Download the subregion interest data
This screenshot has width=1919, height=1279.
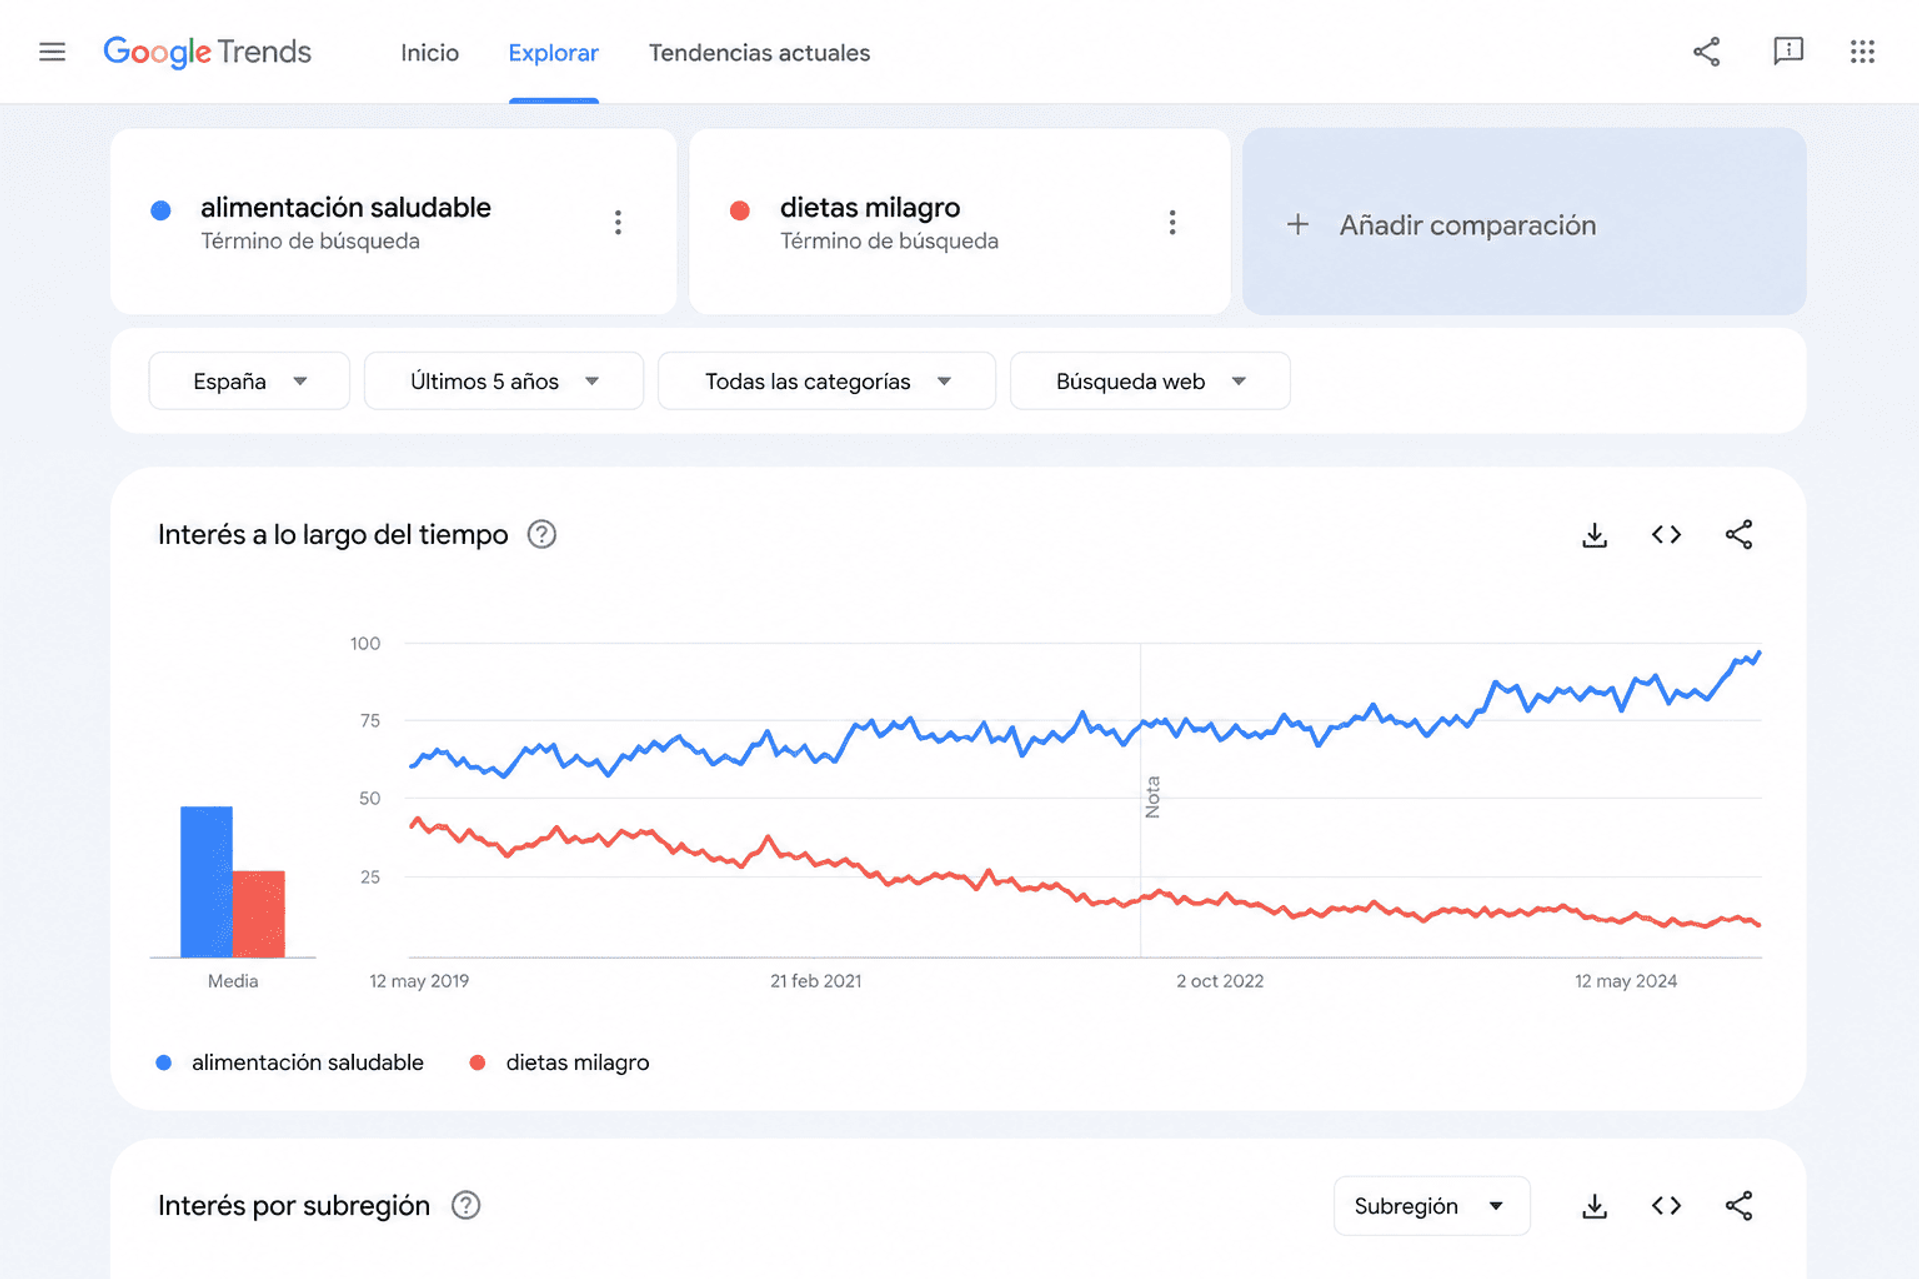click(x=1594, y=1206)
